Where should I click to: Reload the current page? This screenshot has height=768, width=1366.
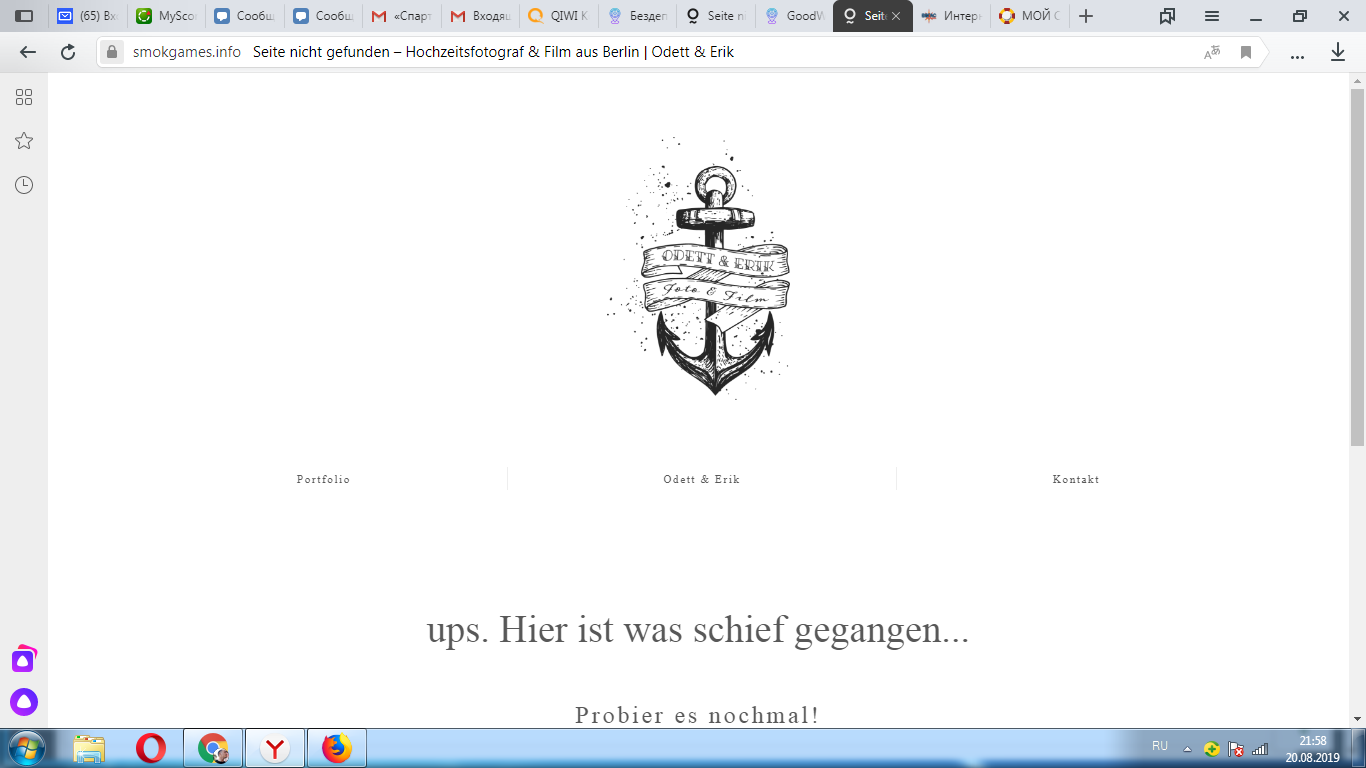[68, 52]
